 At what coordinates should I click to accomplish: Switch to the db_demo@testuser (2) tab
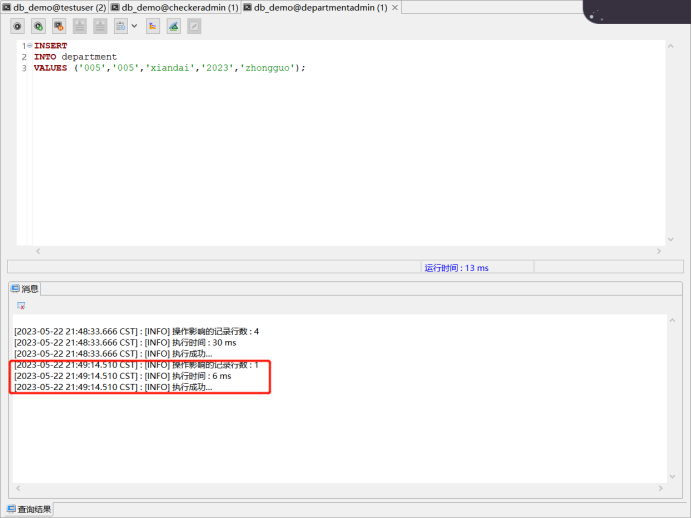pyautogui.click(x=54, y=8)
